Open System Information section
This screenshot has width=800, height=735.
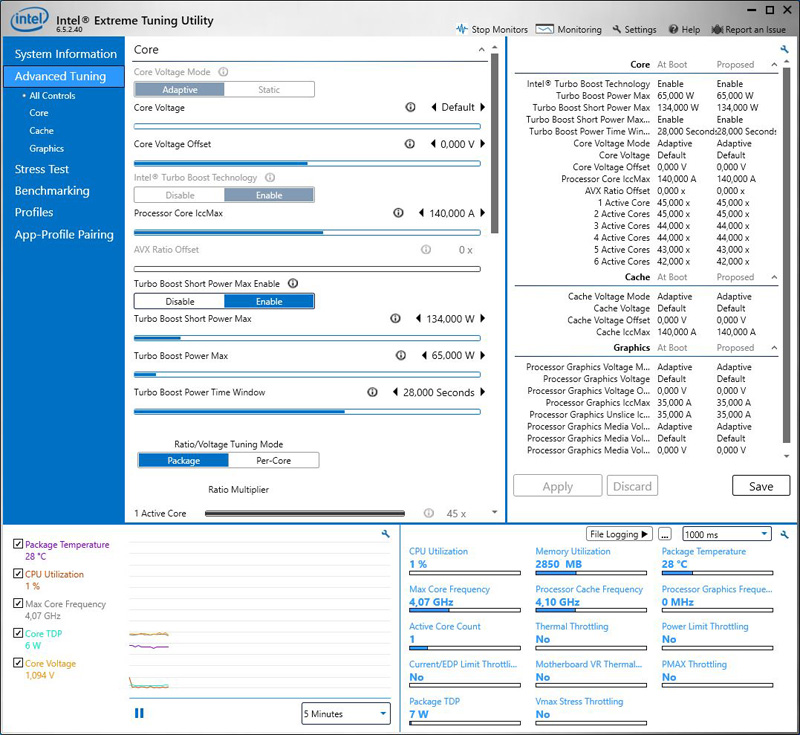coord(65,54)
